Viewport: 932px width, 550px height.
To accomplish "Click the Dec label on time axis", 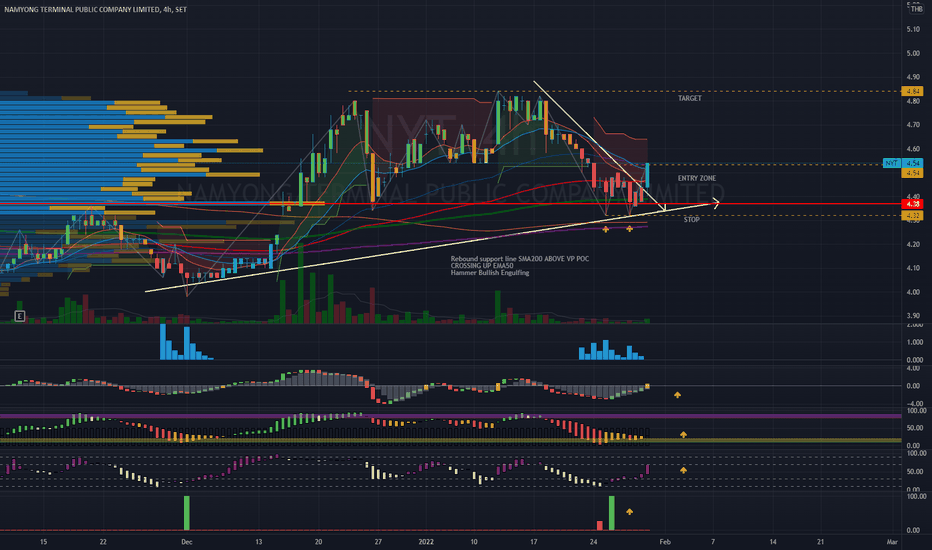I will click(187, 542).
